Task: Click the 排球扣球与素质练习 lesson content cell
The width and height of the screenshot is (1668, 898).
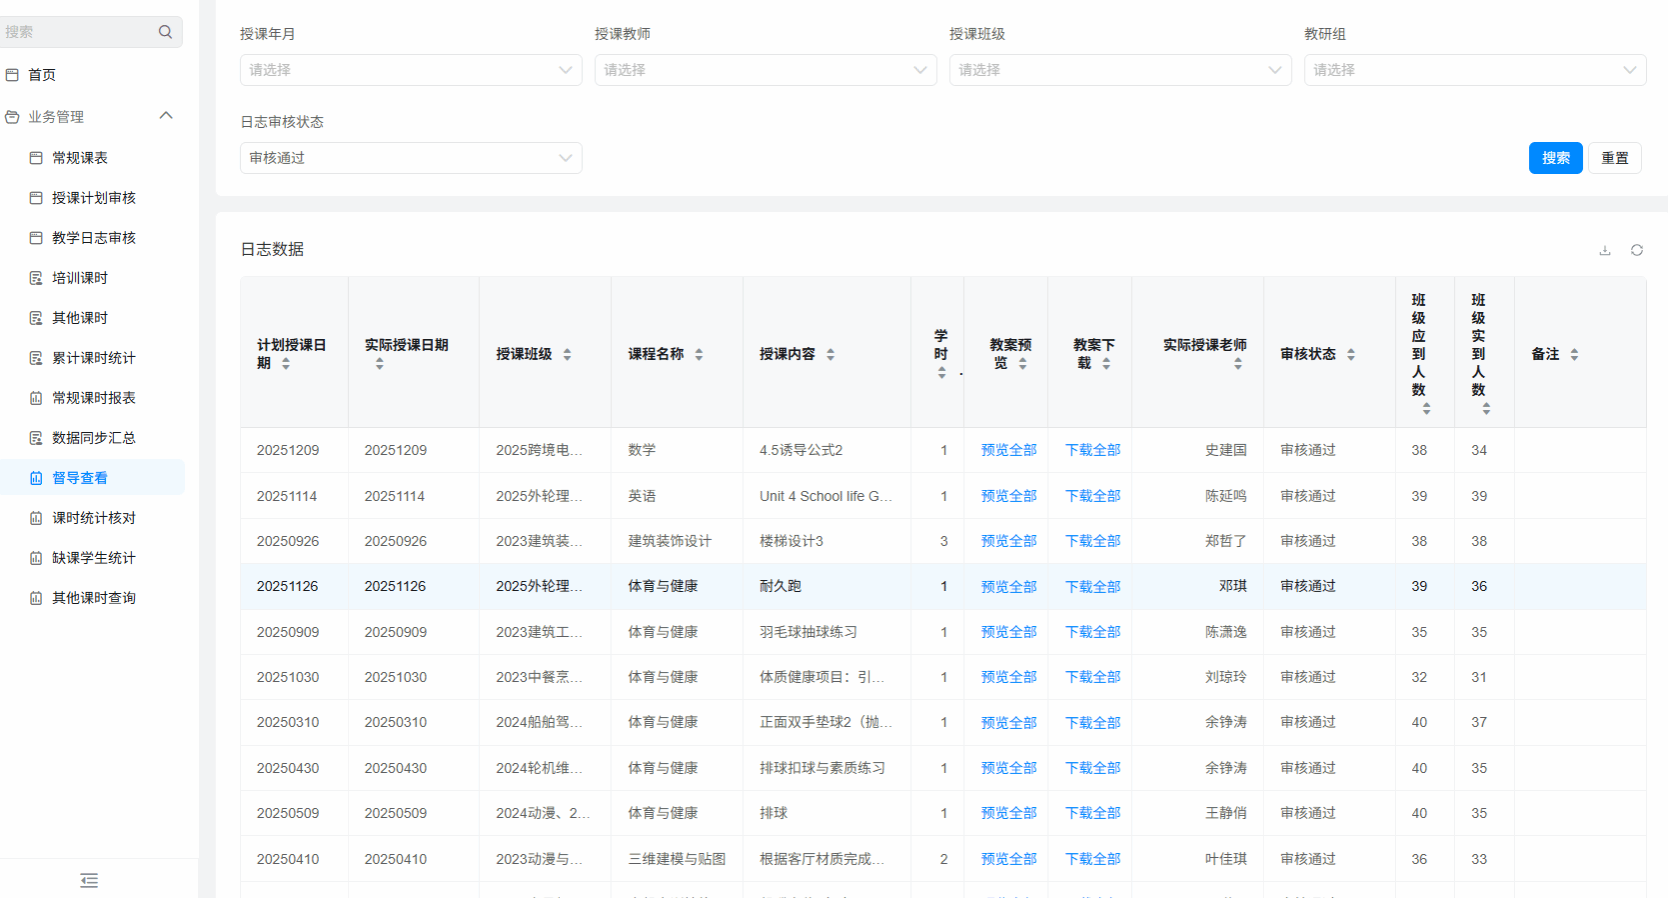Action: (822, 768)
